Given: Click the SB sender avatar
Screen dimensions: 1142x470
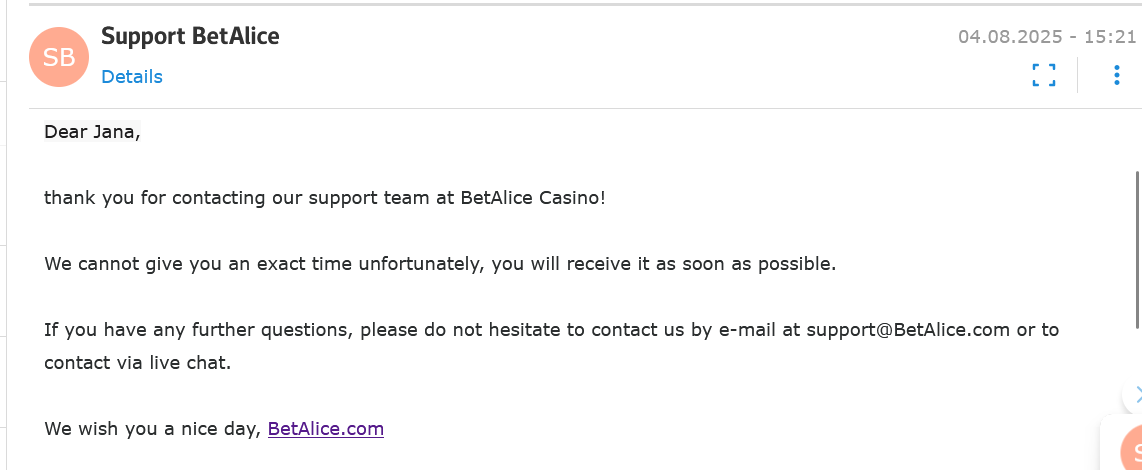Looking at the screenshot, I should pos(60,57).
